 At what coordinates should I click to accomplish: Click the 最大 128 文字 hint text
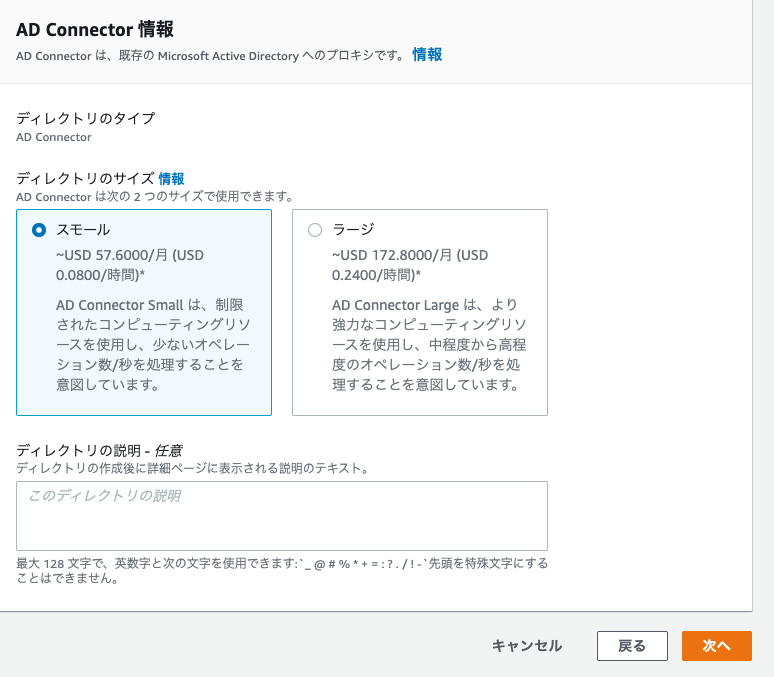pos(282,570)
